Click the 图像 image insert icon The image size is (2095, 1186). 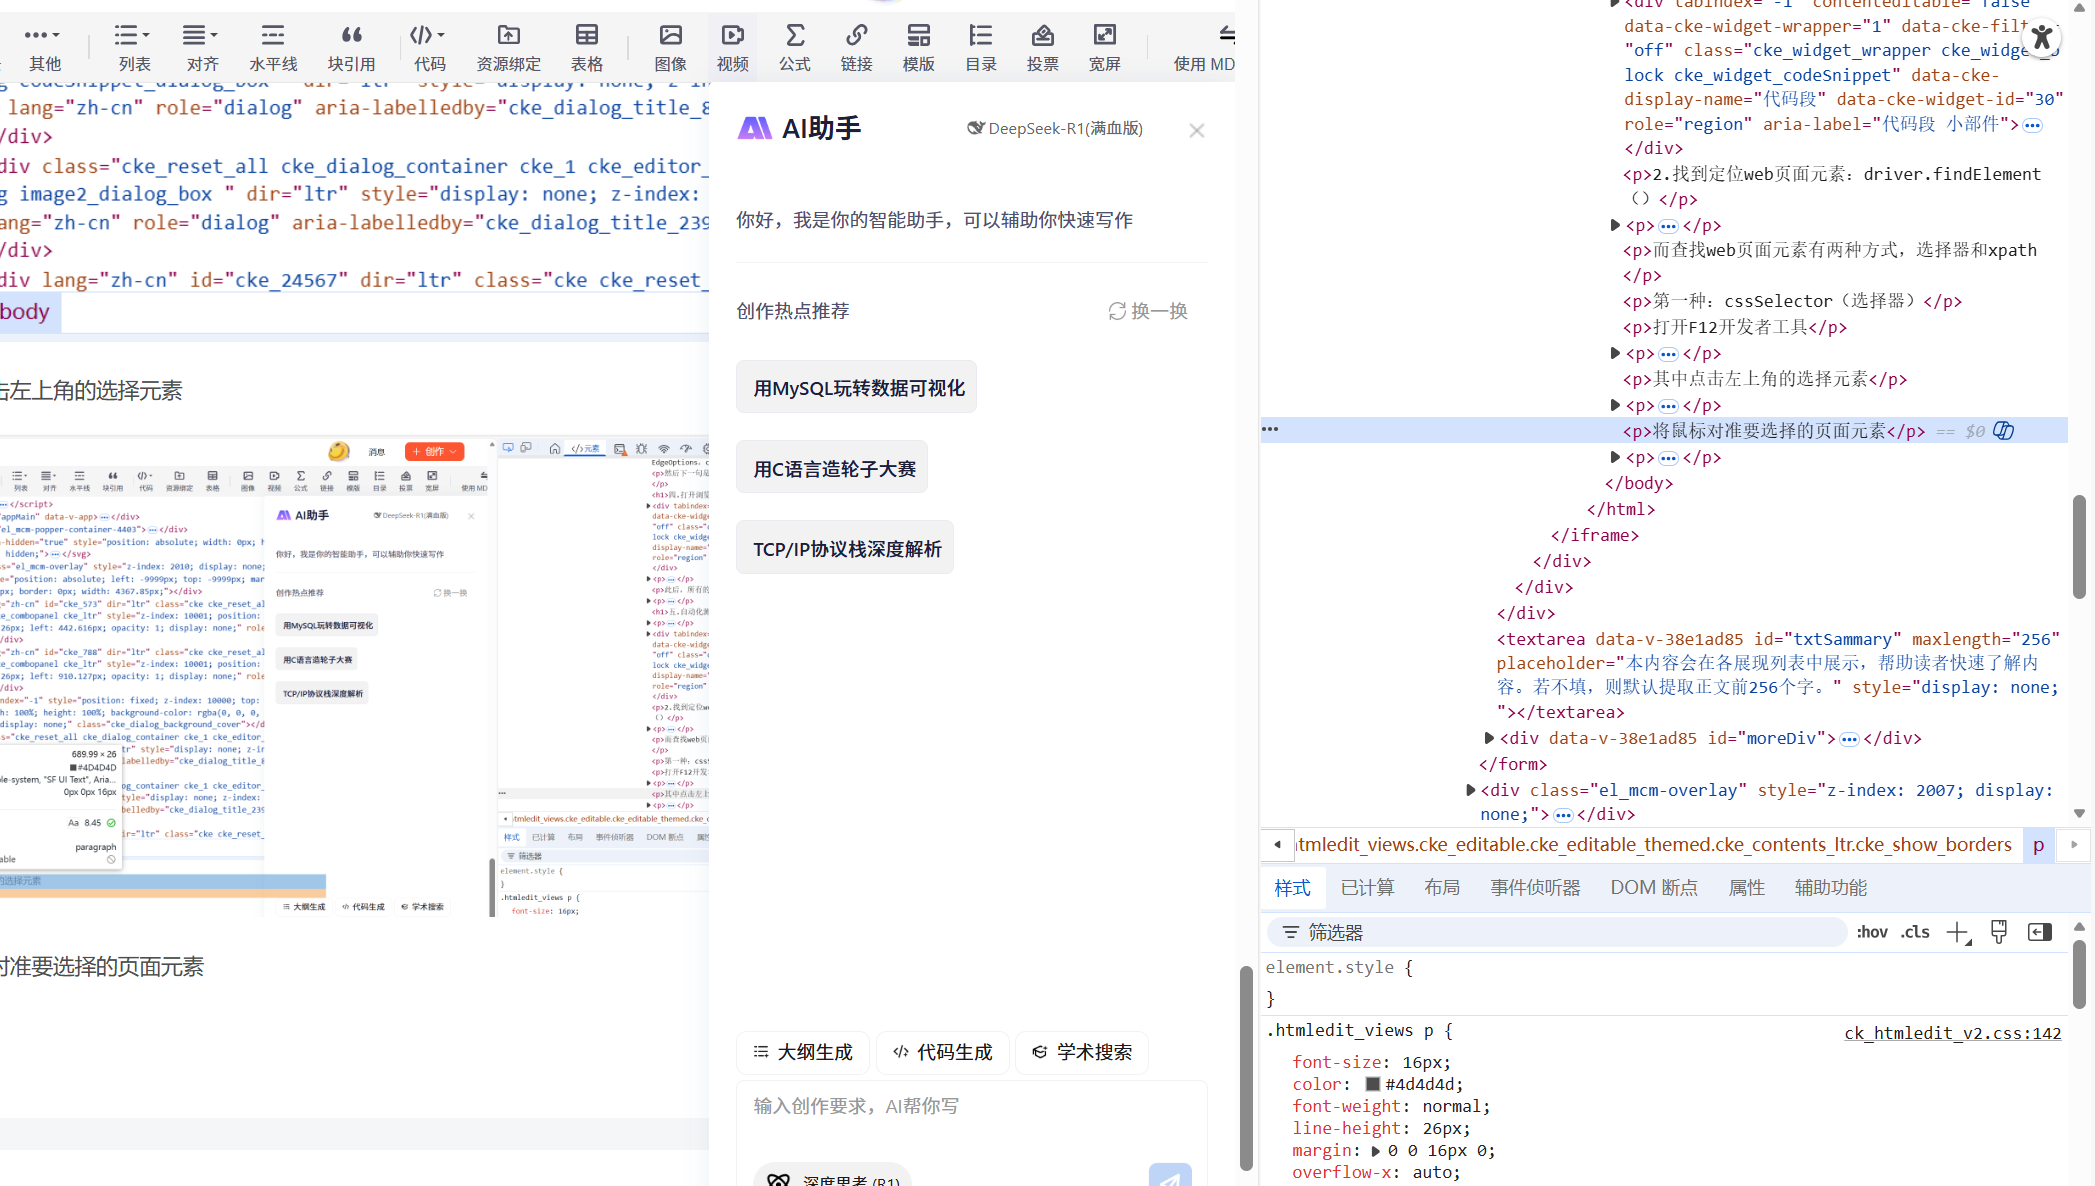tap(670, 37)
